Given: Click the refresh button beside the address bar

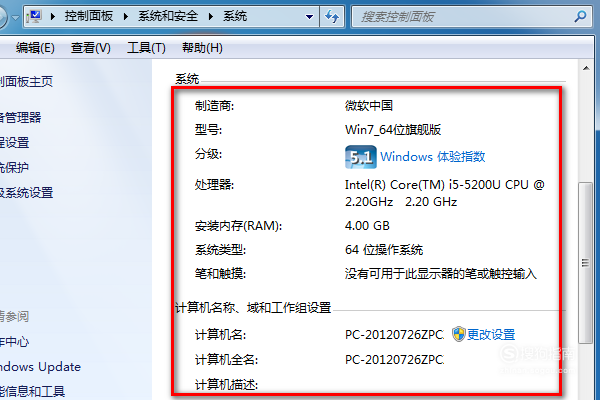Looking at the screenshot, I should click(332, 16).
